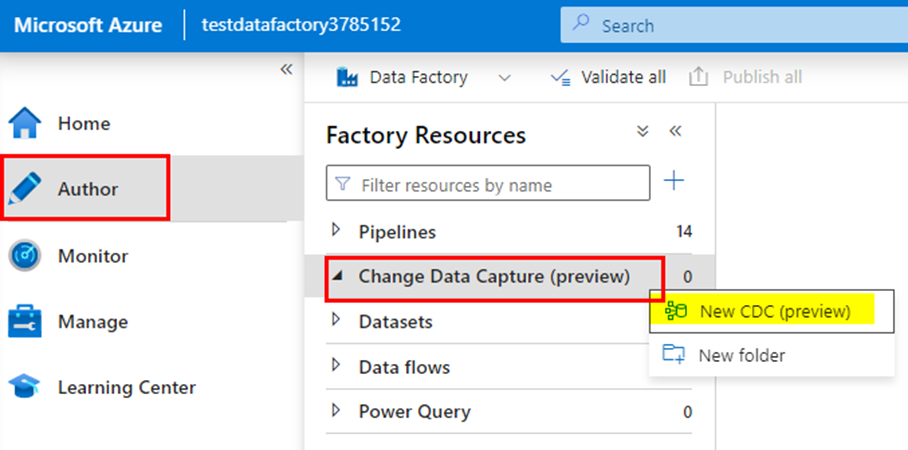
Task: Click the Validate all button
Action: point(607,77)
